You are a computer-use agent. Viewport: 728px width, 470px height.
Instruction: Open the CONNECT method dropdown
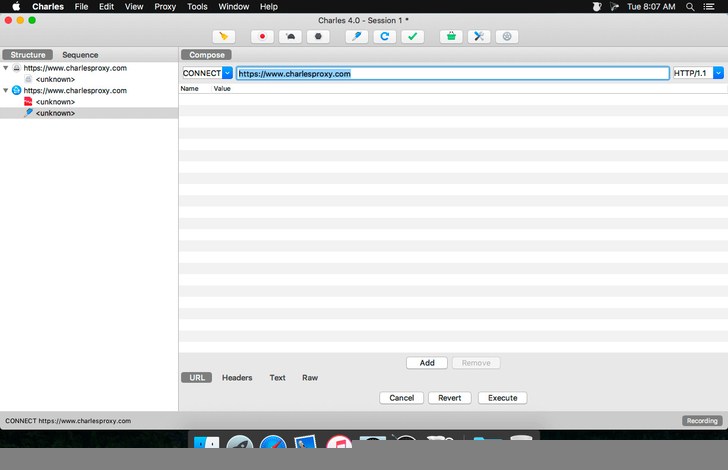point(227,73)
